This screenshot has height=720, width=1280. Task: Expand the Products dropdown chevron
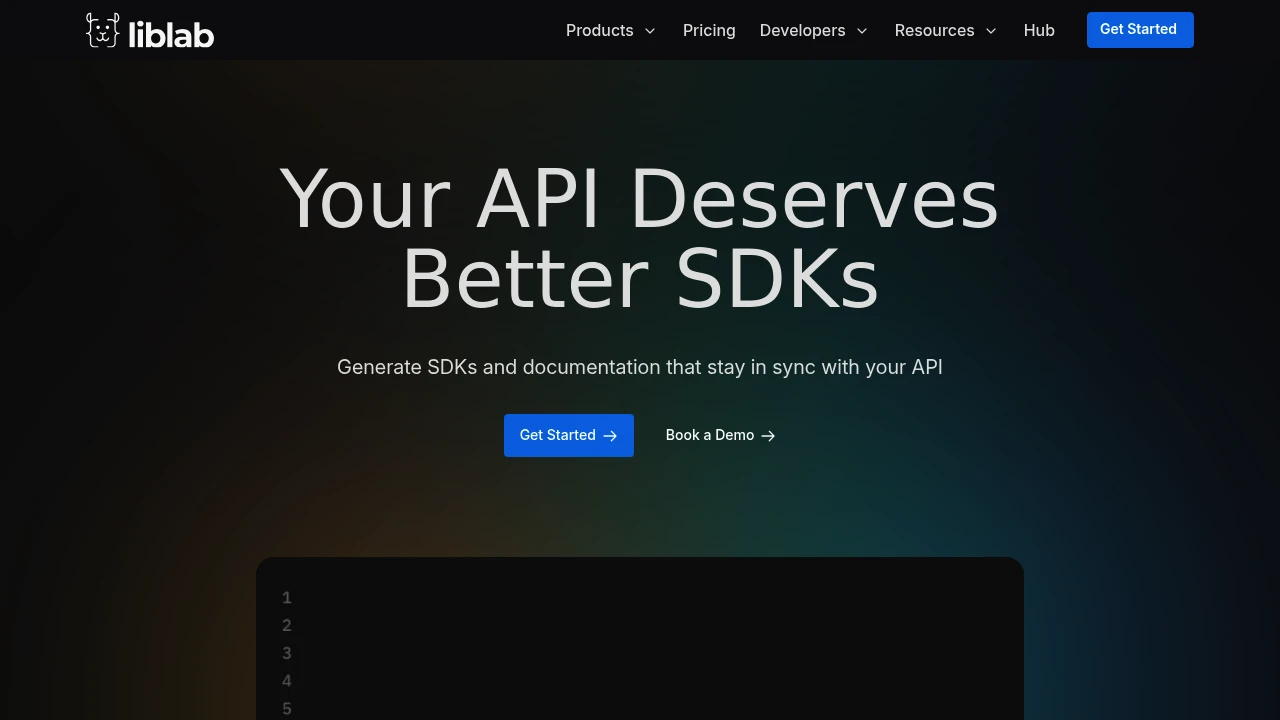click(x=650, y=31)
